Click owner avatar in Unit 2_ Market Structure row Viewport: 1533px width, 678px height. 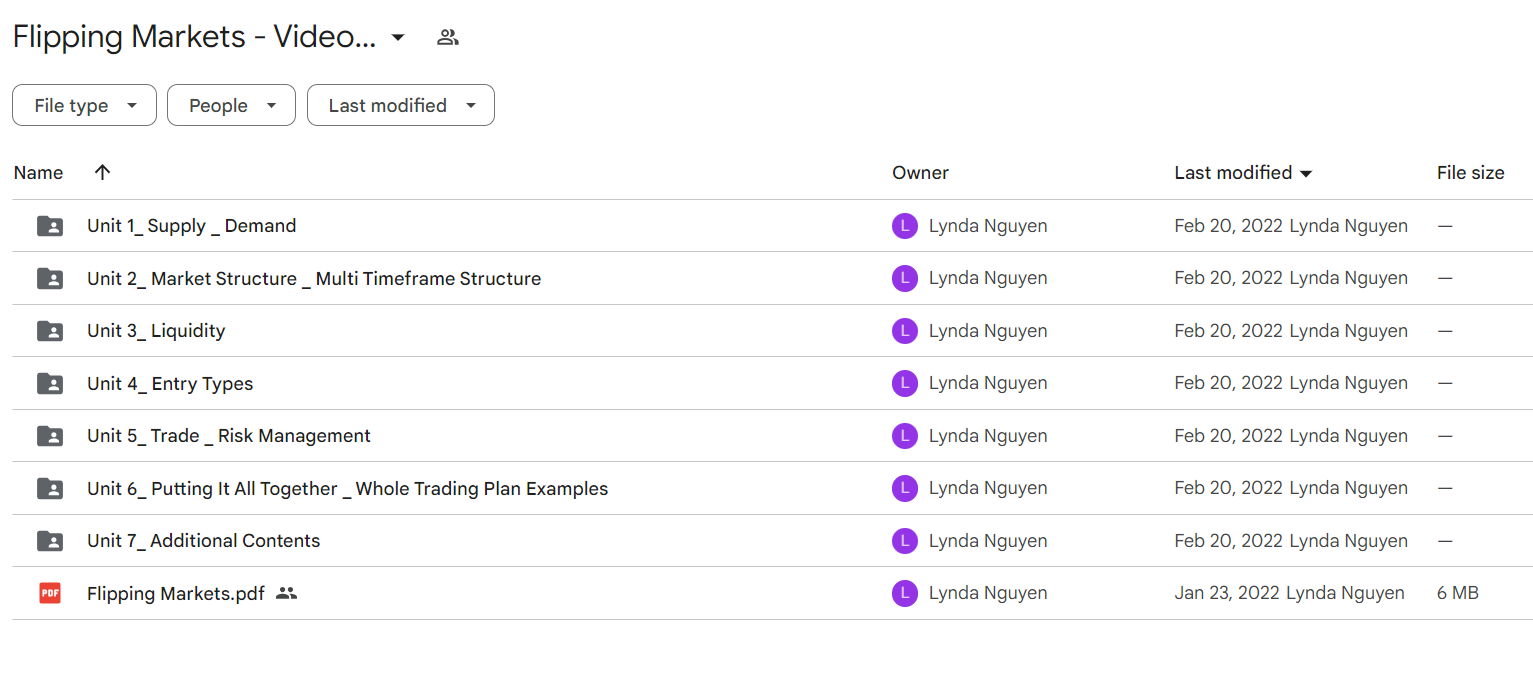904,278
